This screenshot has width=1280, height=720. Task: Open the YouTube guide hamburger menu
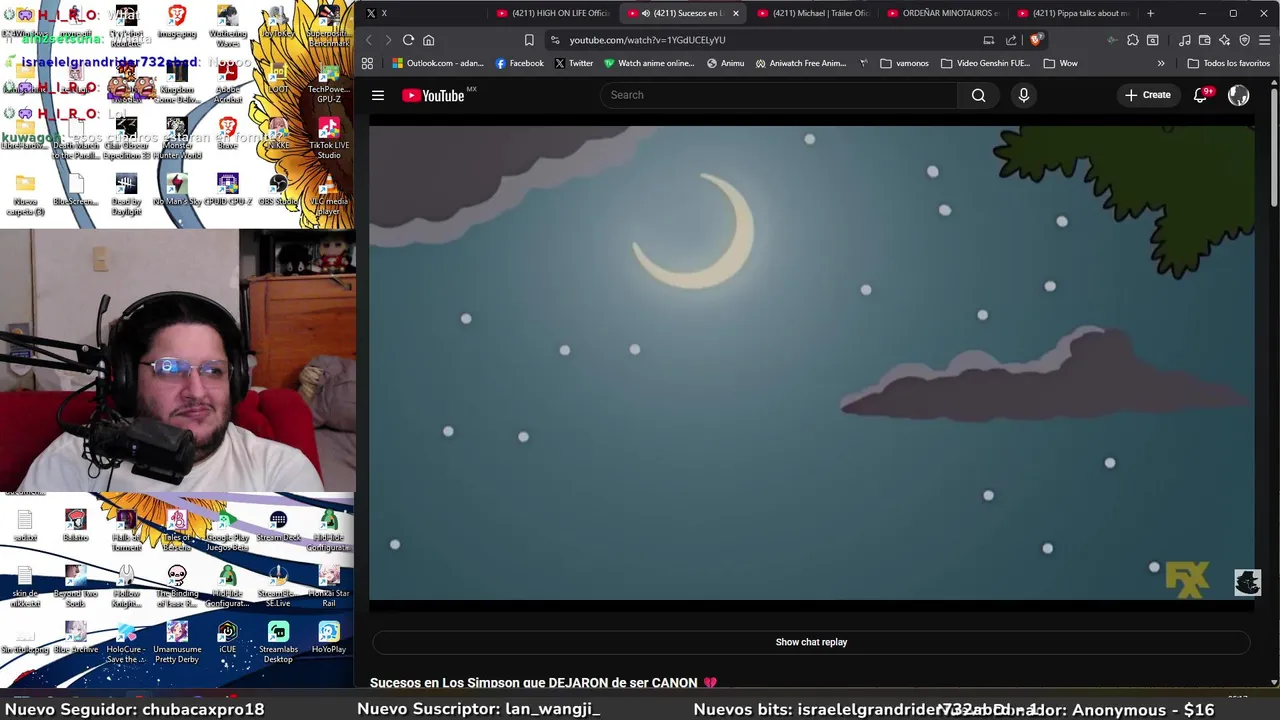[378, 95]
